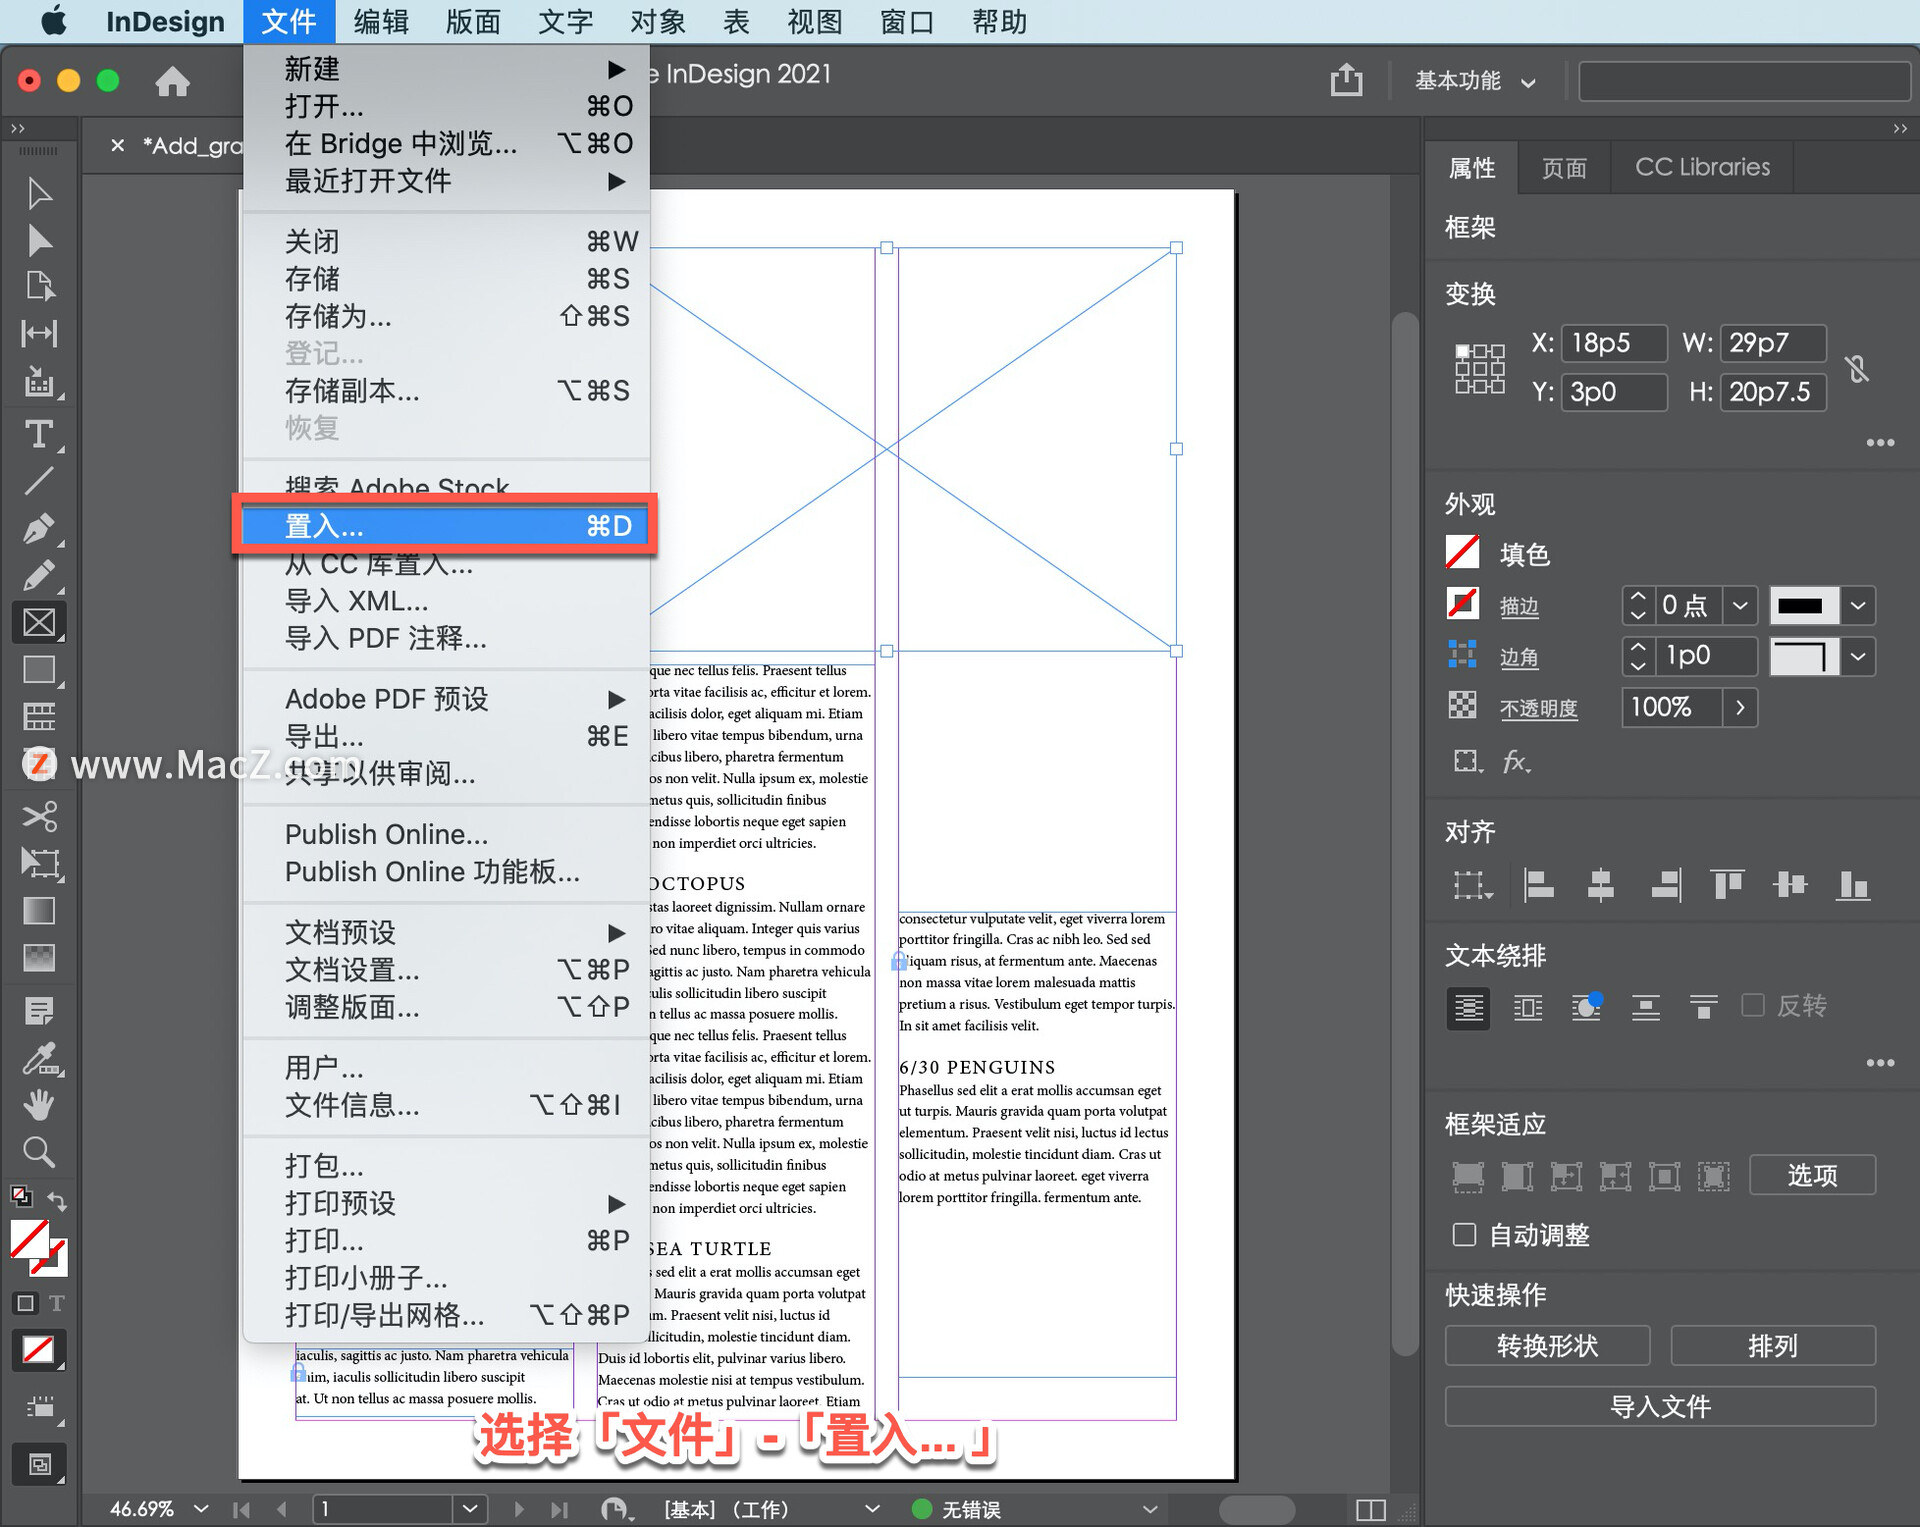
Task: Select the Pencil tool
Action: [39, 575]
